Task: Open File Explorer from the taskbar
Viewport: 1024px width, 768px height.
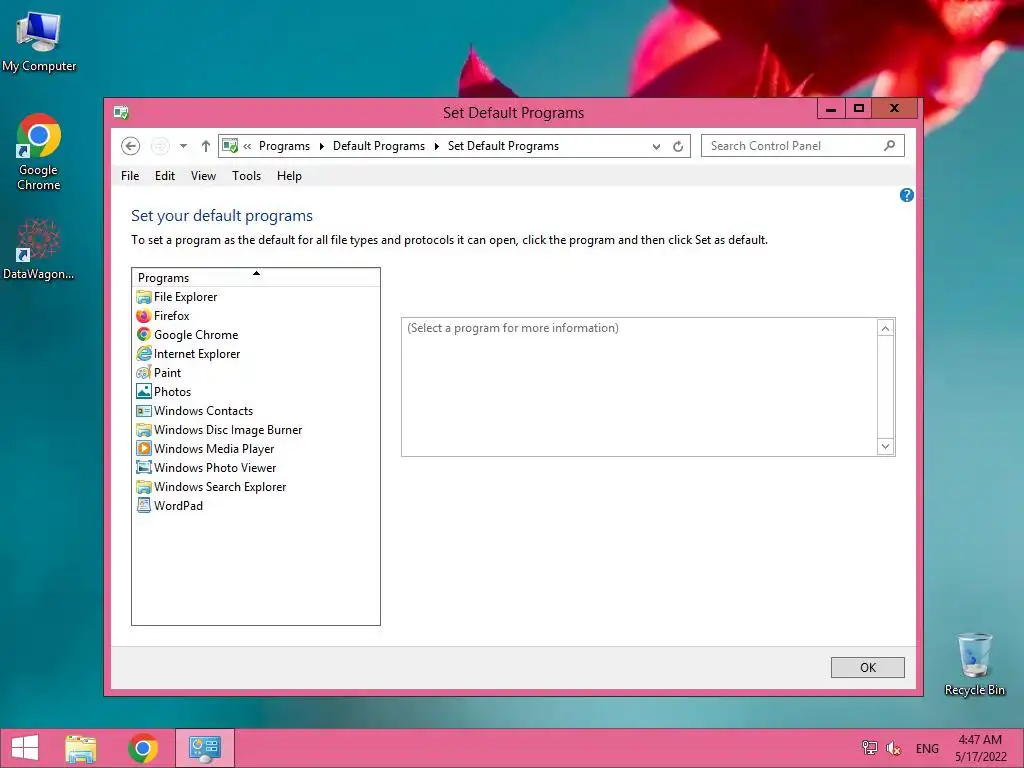Action: tap(80, 748)
